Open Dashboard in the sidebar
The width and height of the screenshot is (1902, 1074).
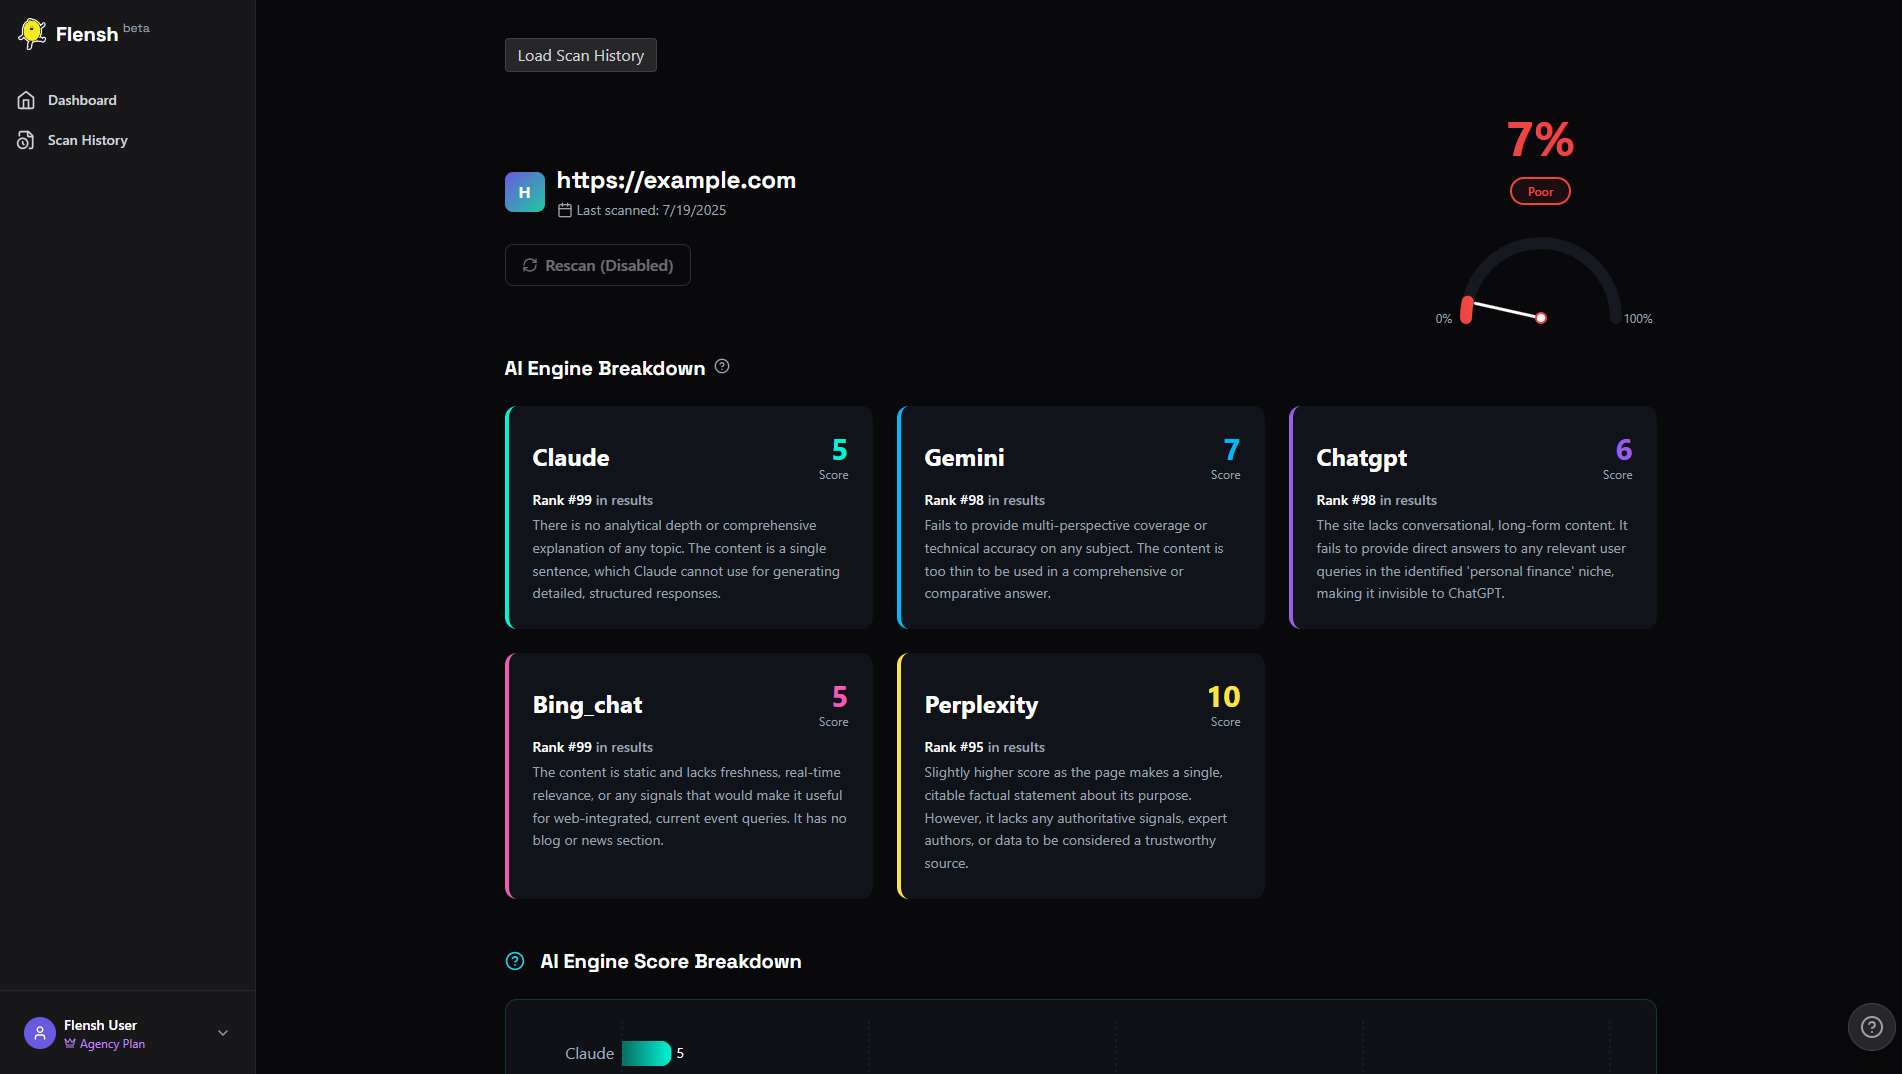82,100
